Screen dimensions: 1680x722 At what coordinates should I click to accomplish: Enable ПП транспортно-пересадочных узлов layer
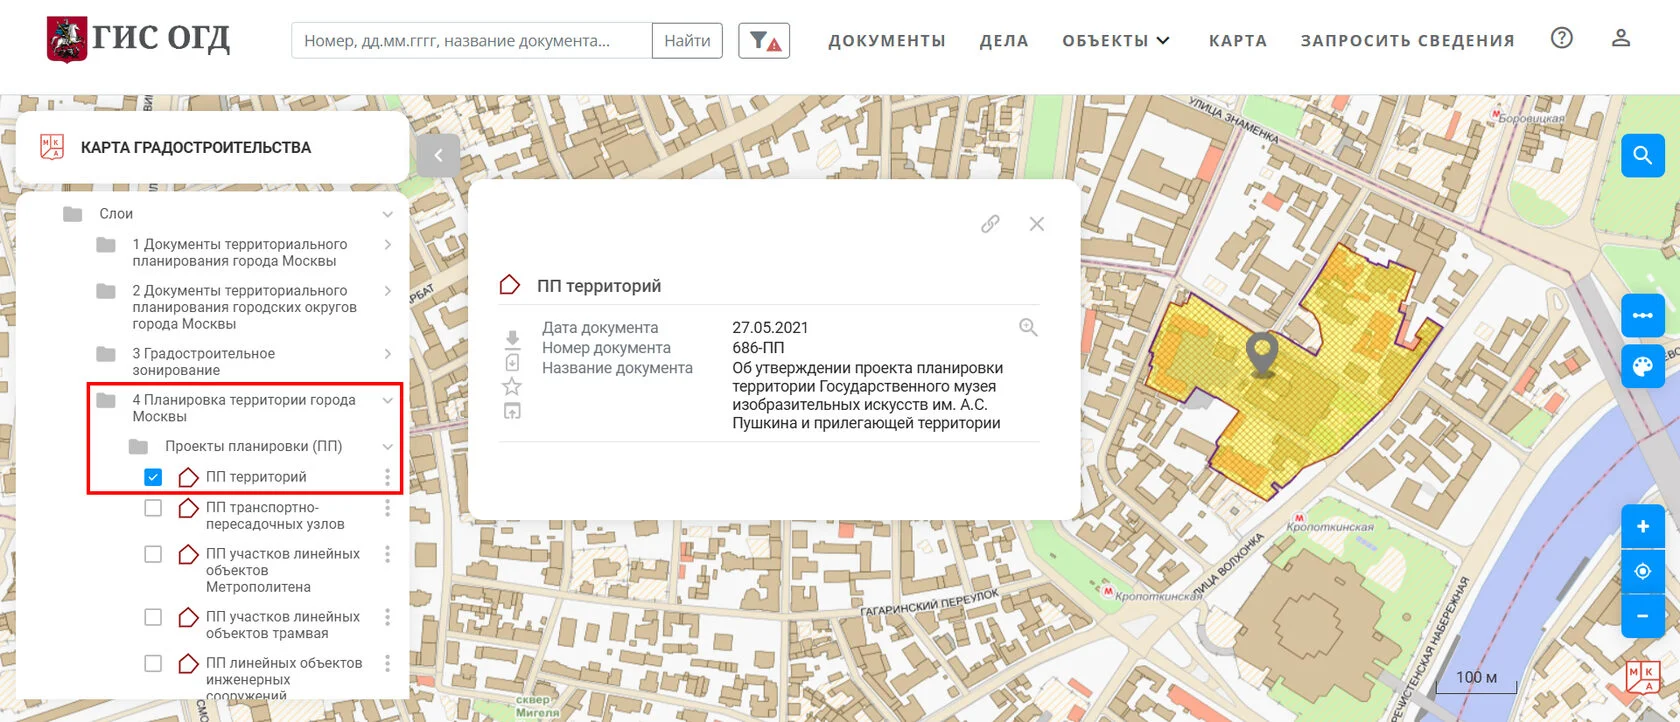[x=153, y=508]
